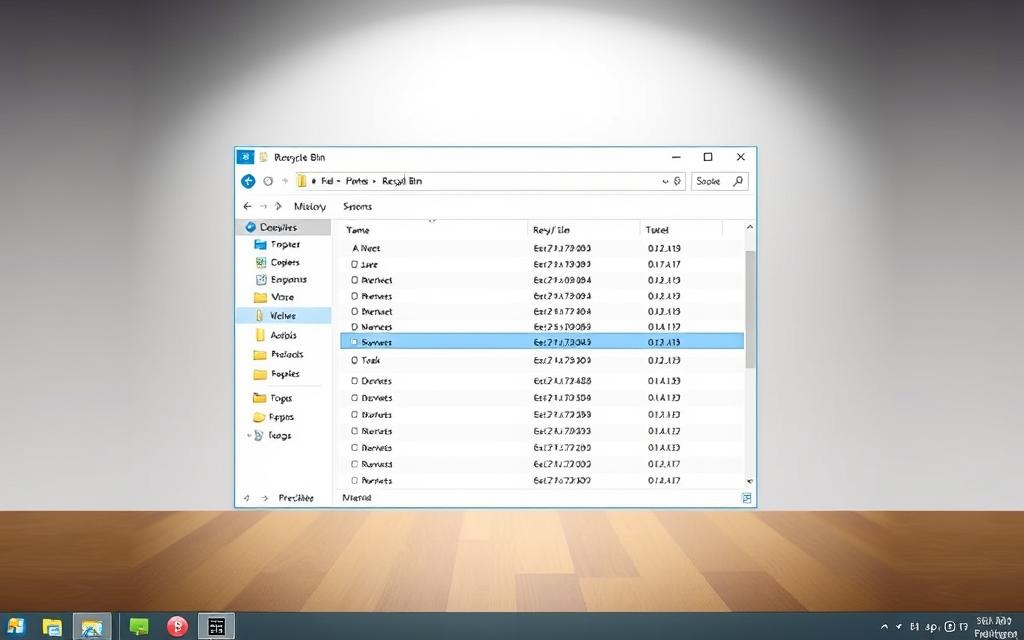Click the magnifier search icon

tap(738, 181)
